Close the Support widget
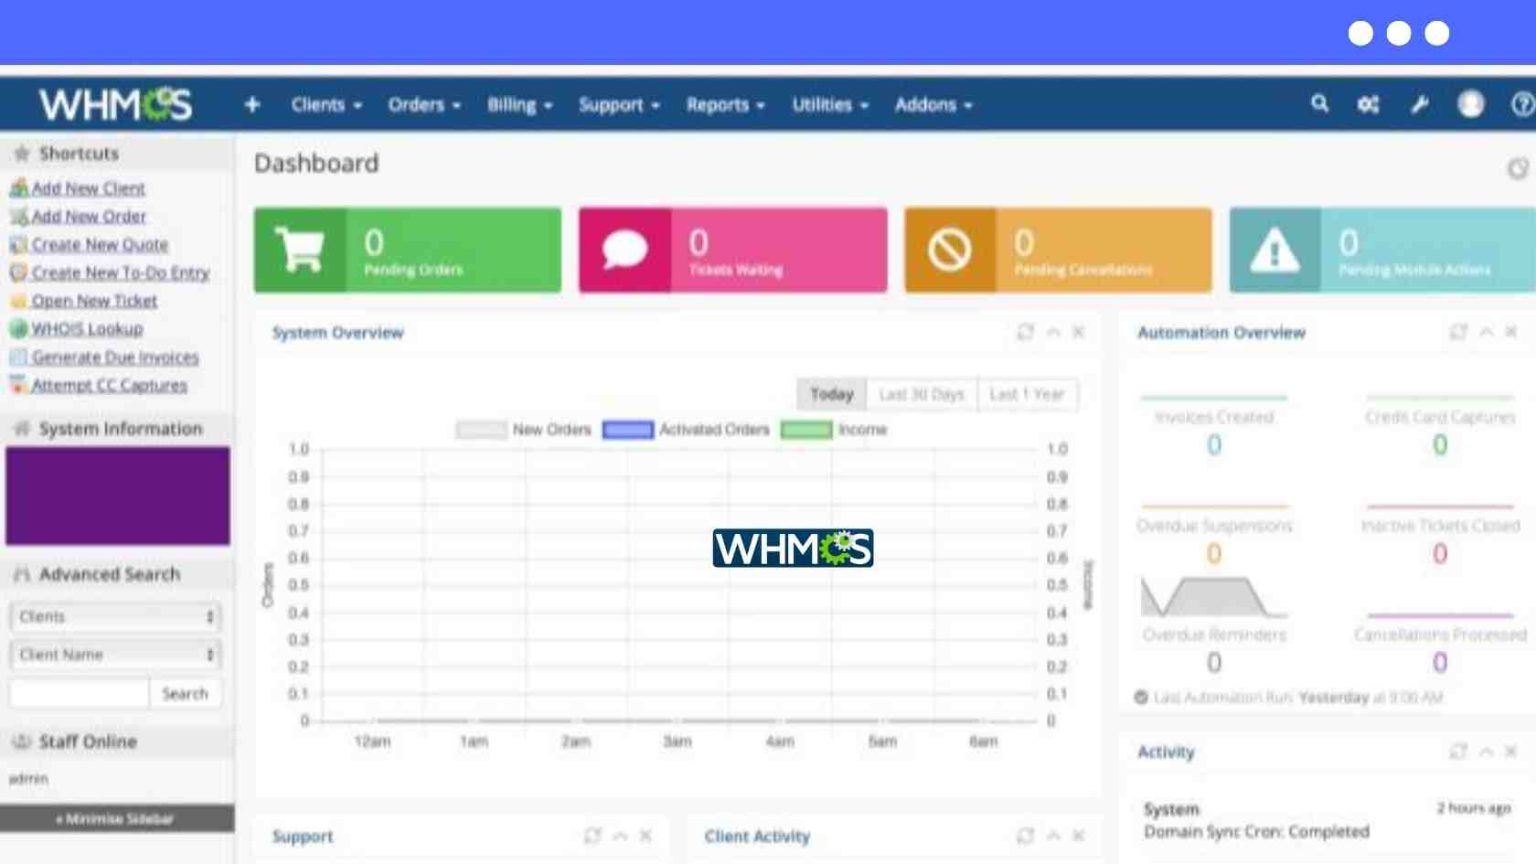This screenshot has height=864, width=1536. [645, 835]
